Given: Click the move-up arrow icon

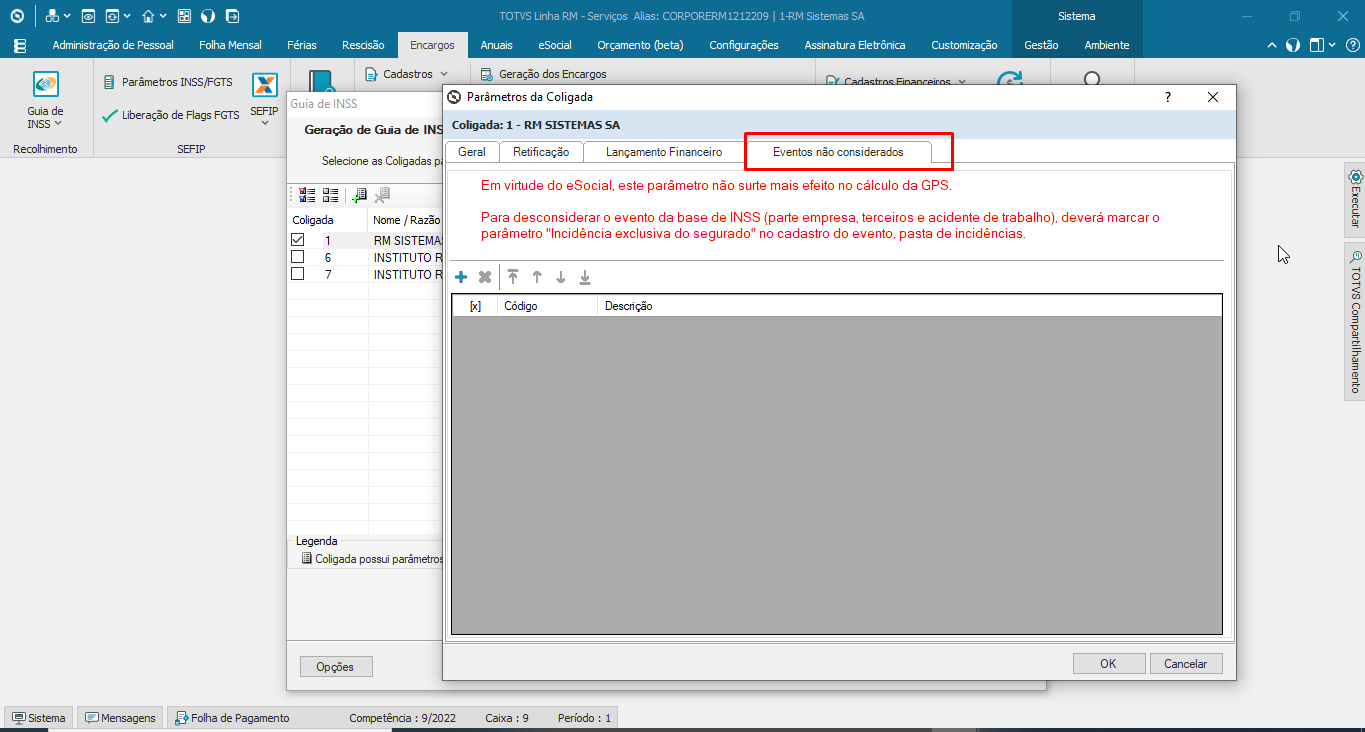Looking at the screenshot, I should point(537,277).
